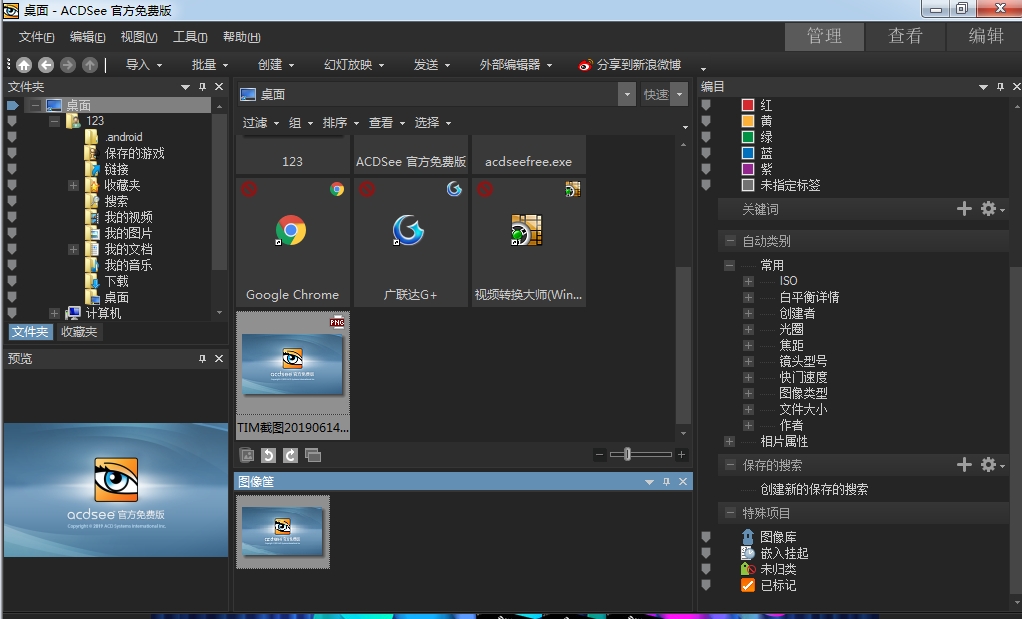
Task: Go back with the left arrow icon
Action: [x=46, y=65]
